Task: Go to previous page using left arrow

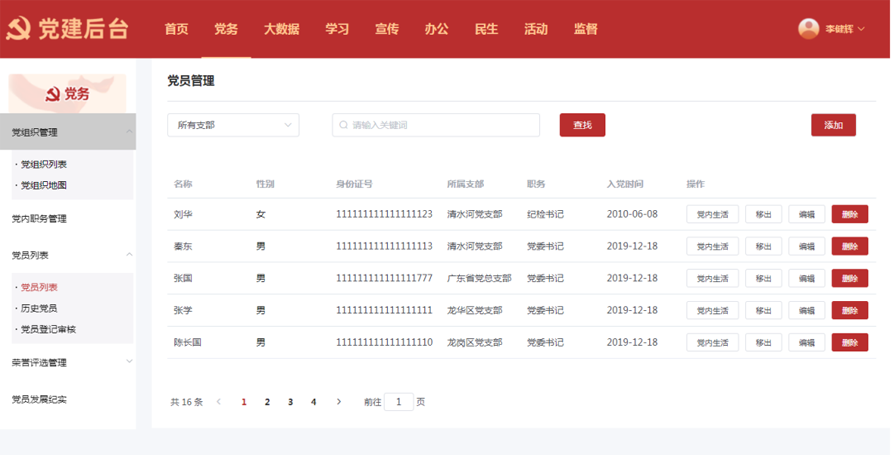Action: [x=219, y=402]
